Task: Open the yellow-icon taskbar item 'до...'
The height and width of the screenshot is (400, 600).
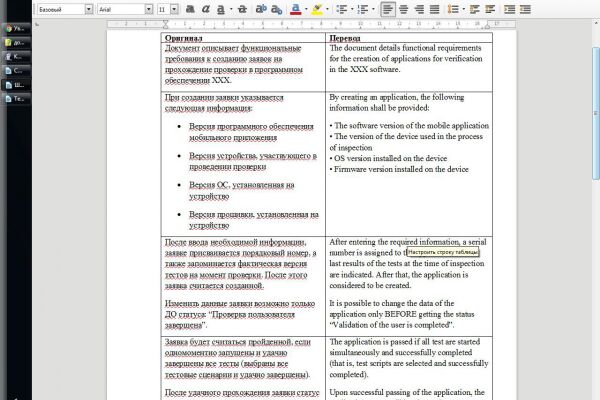Action: coord(15,42)
